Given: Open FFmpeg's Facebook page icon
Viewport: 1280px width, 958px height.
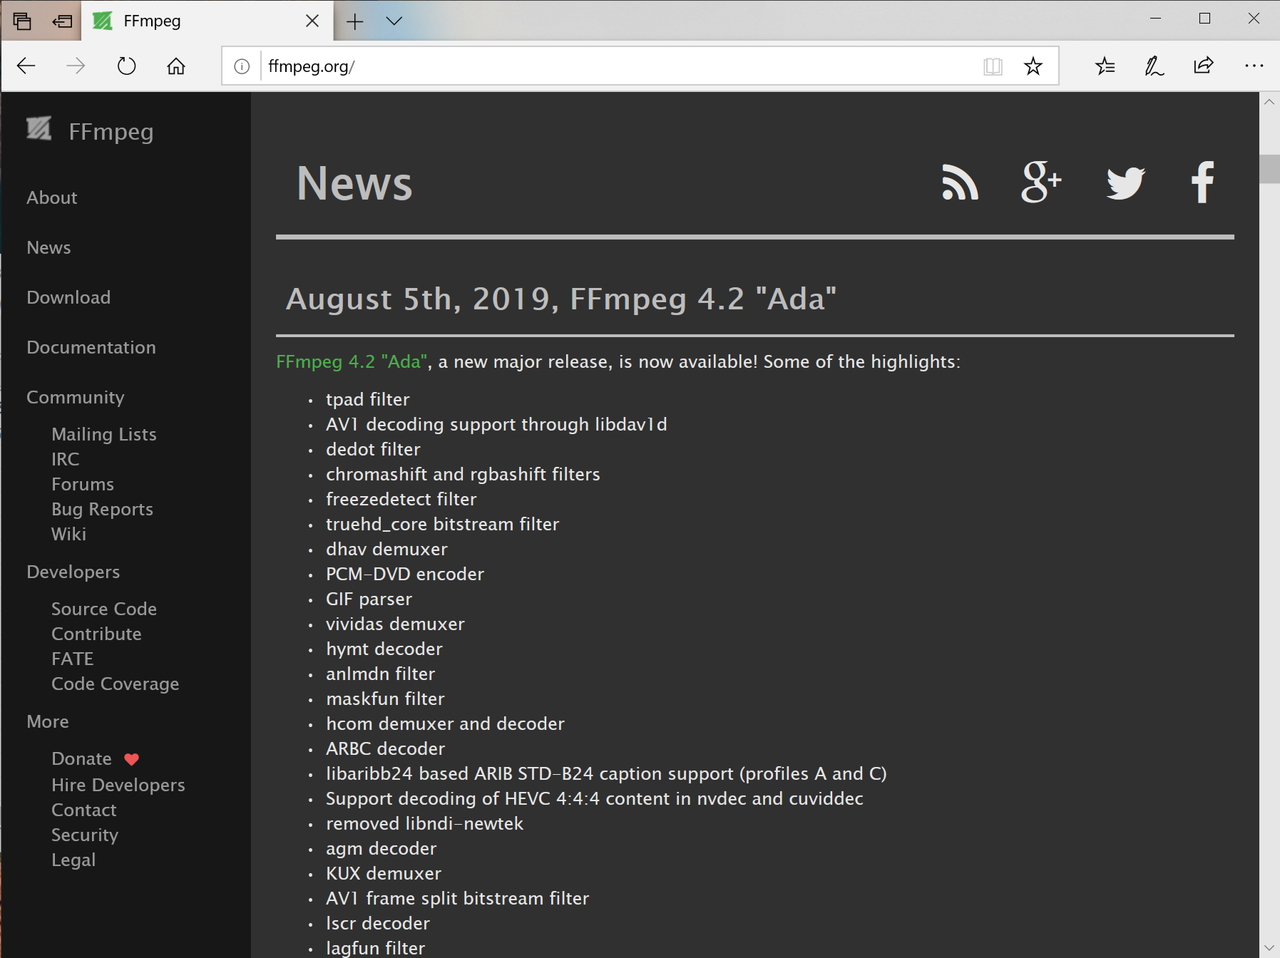Looking at the screenshot, I should [x=1202, y=183].
